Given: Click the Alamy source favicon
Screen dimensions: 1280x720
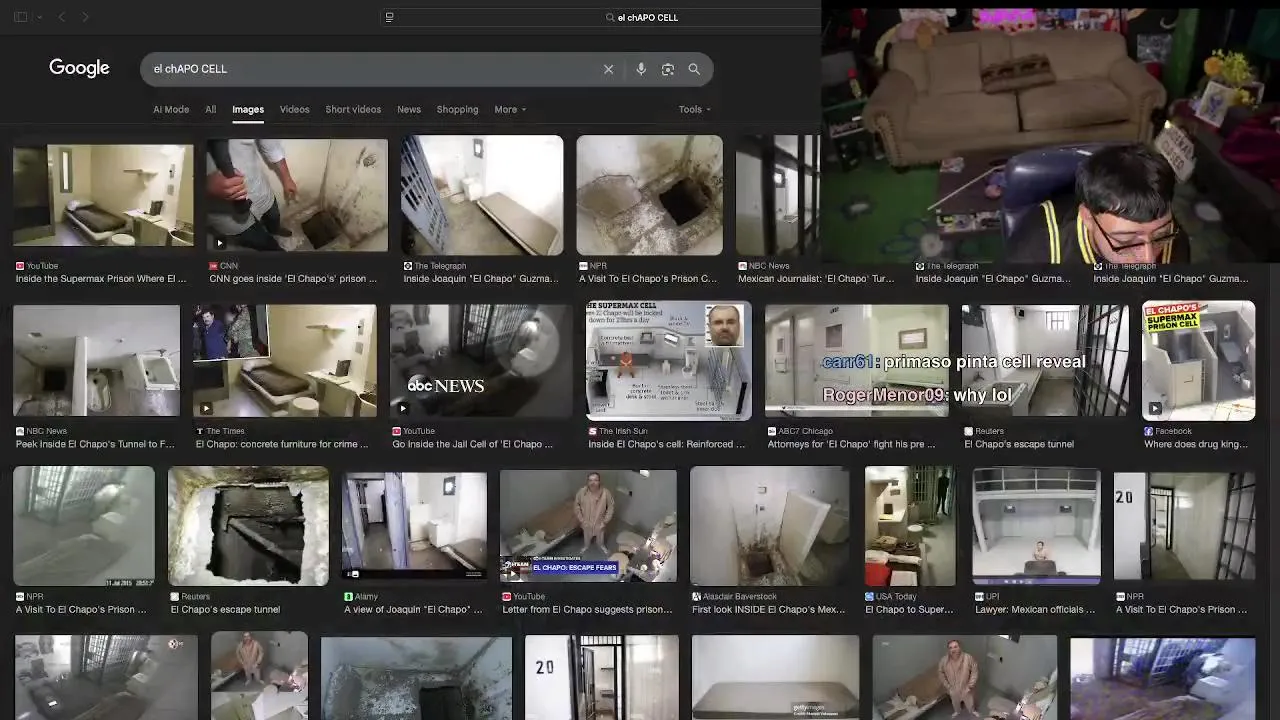Looking at the screenshot, I should tap(349, 596).
